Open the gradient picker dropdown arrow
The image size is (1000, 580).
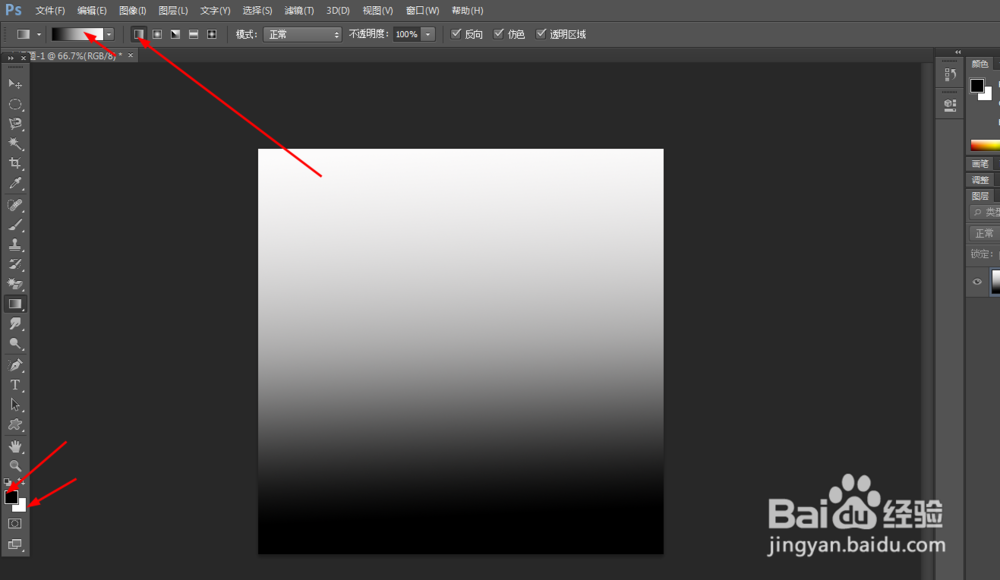coord(109,34)
